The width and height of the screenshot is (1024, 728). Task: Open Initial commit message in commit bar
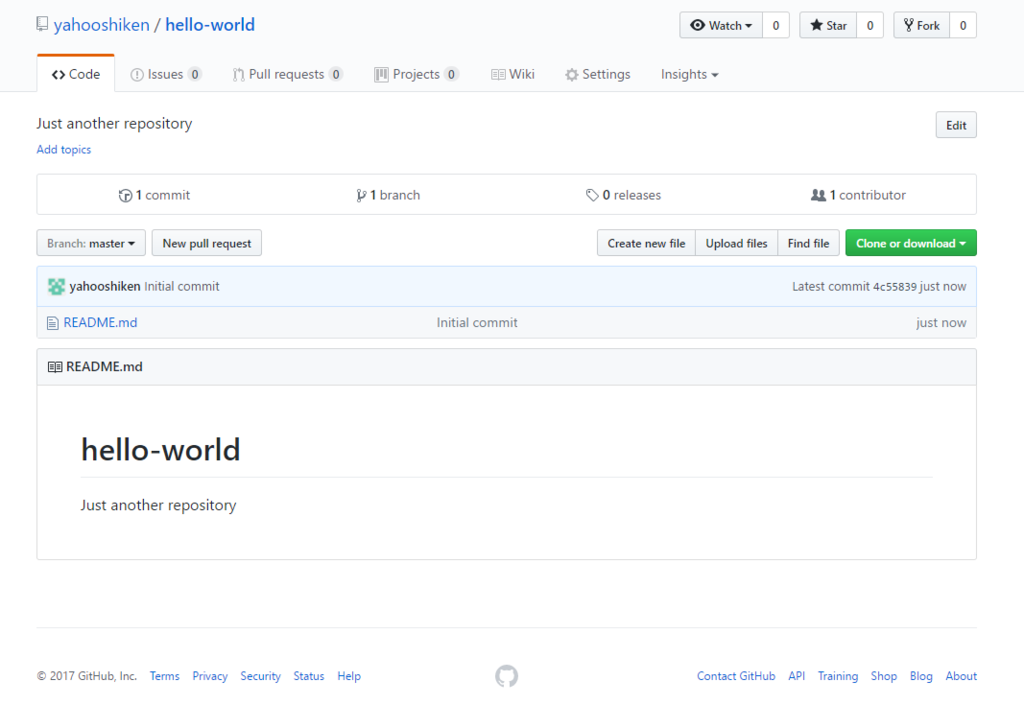[182, 286]
